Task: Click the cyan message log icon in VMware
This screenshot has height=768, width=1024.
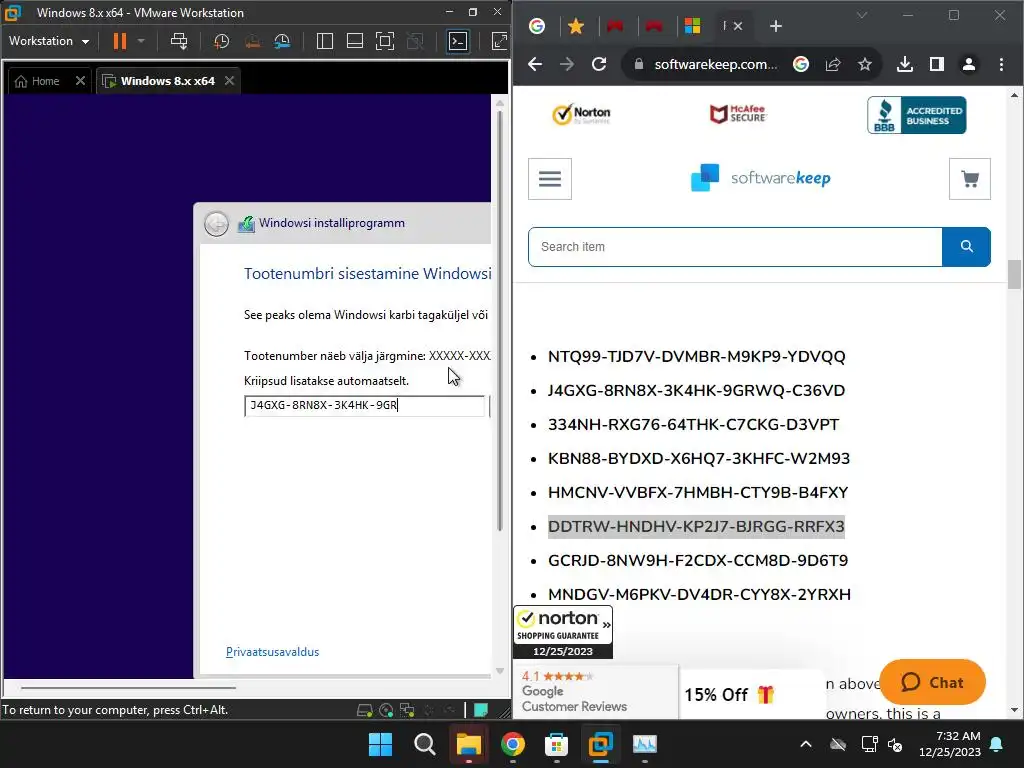Action: (x=481, y=710)
